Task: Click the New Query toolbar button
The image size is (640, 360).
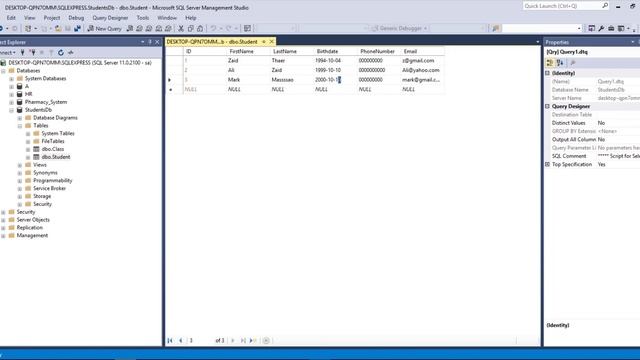Action: point(104,28)
